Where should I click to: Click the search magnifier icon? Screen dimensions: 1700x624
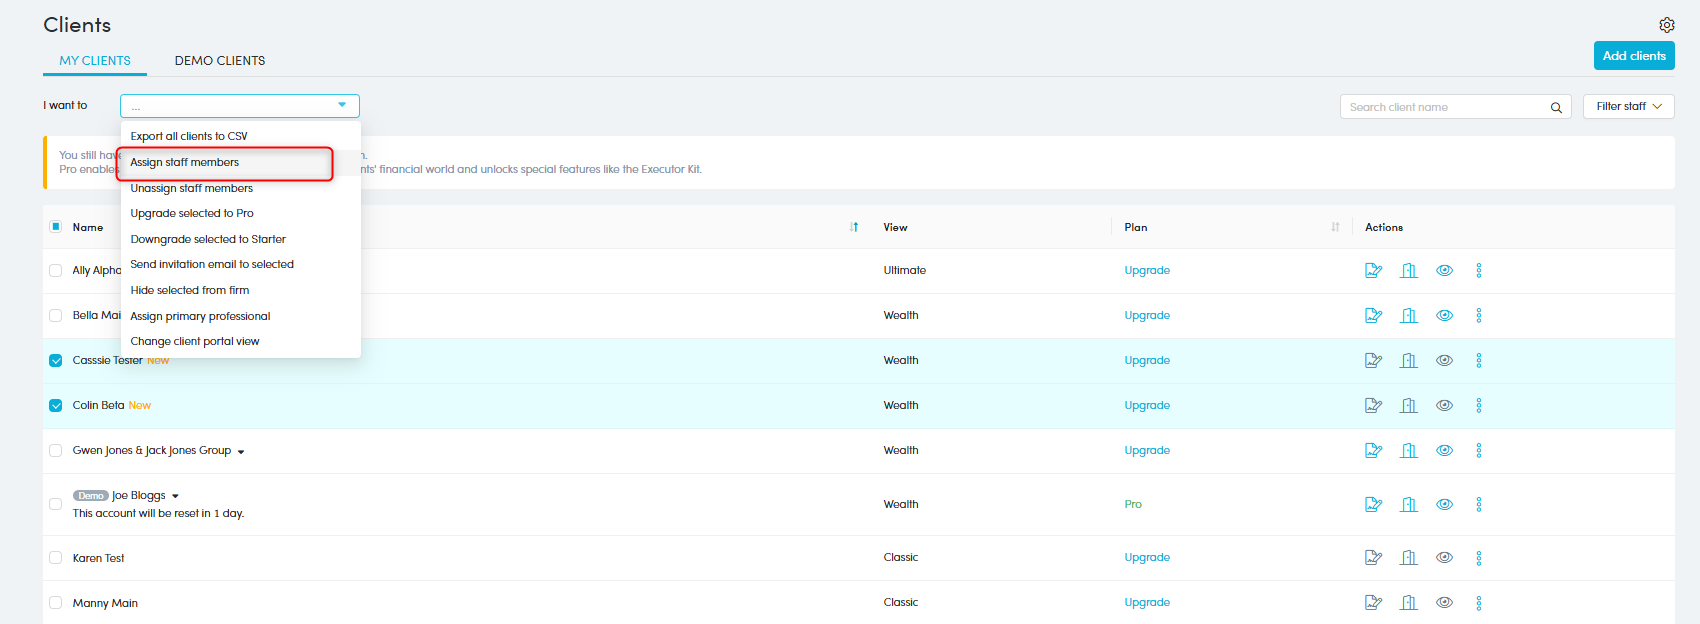1556,108
